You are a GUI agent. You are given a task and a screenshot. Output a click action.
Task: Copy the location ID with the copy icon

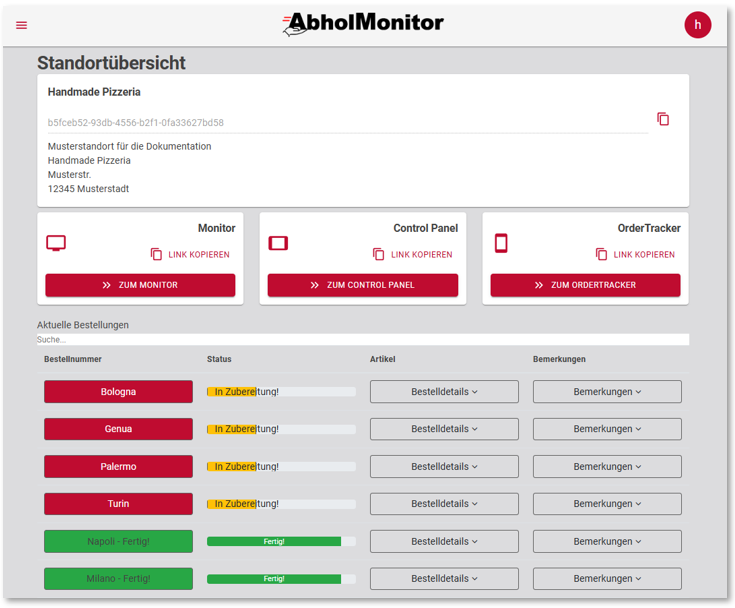663,119
